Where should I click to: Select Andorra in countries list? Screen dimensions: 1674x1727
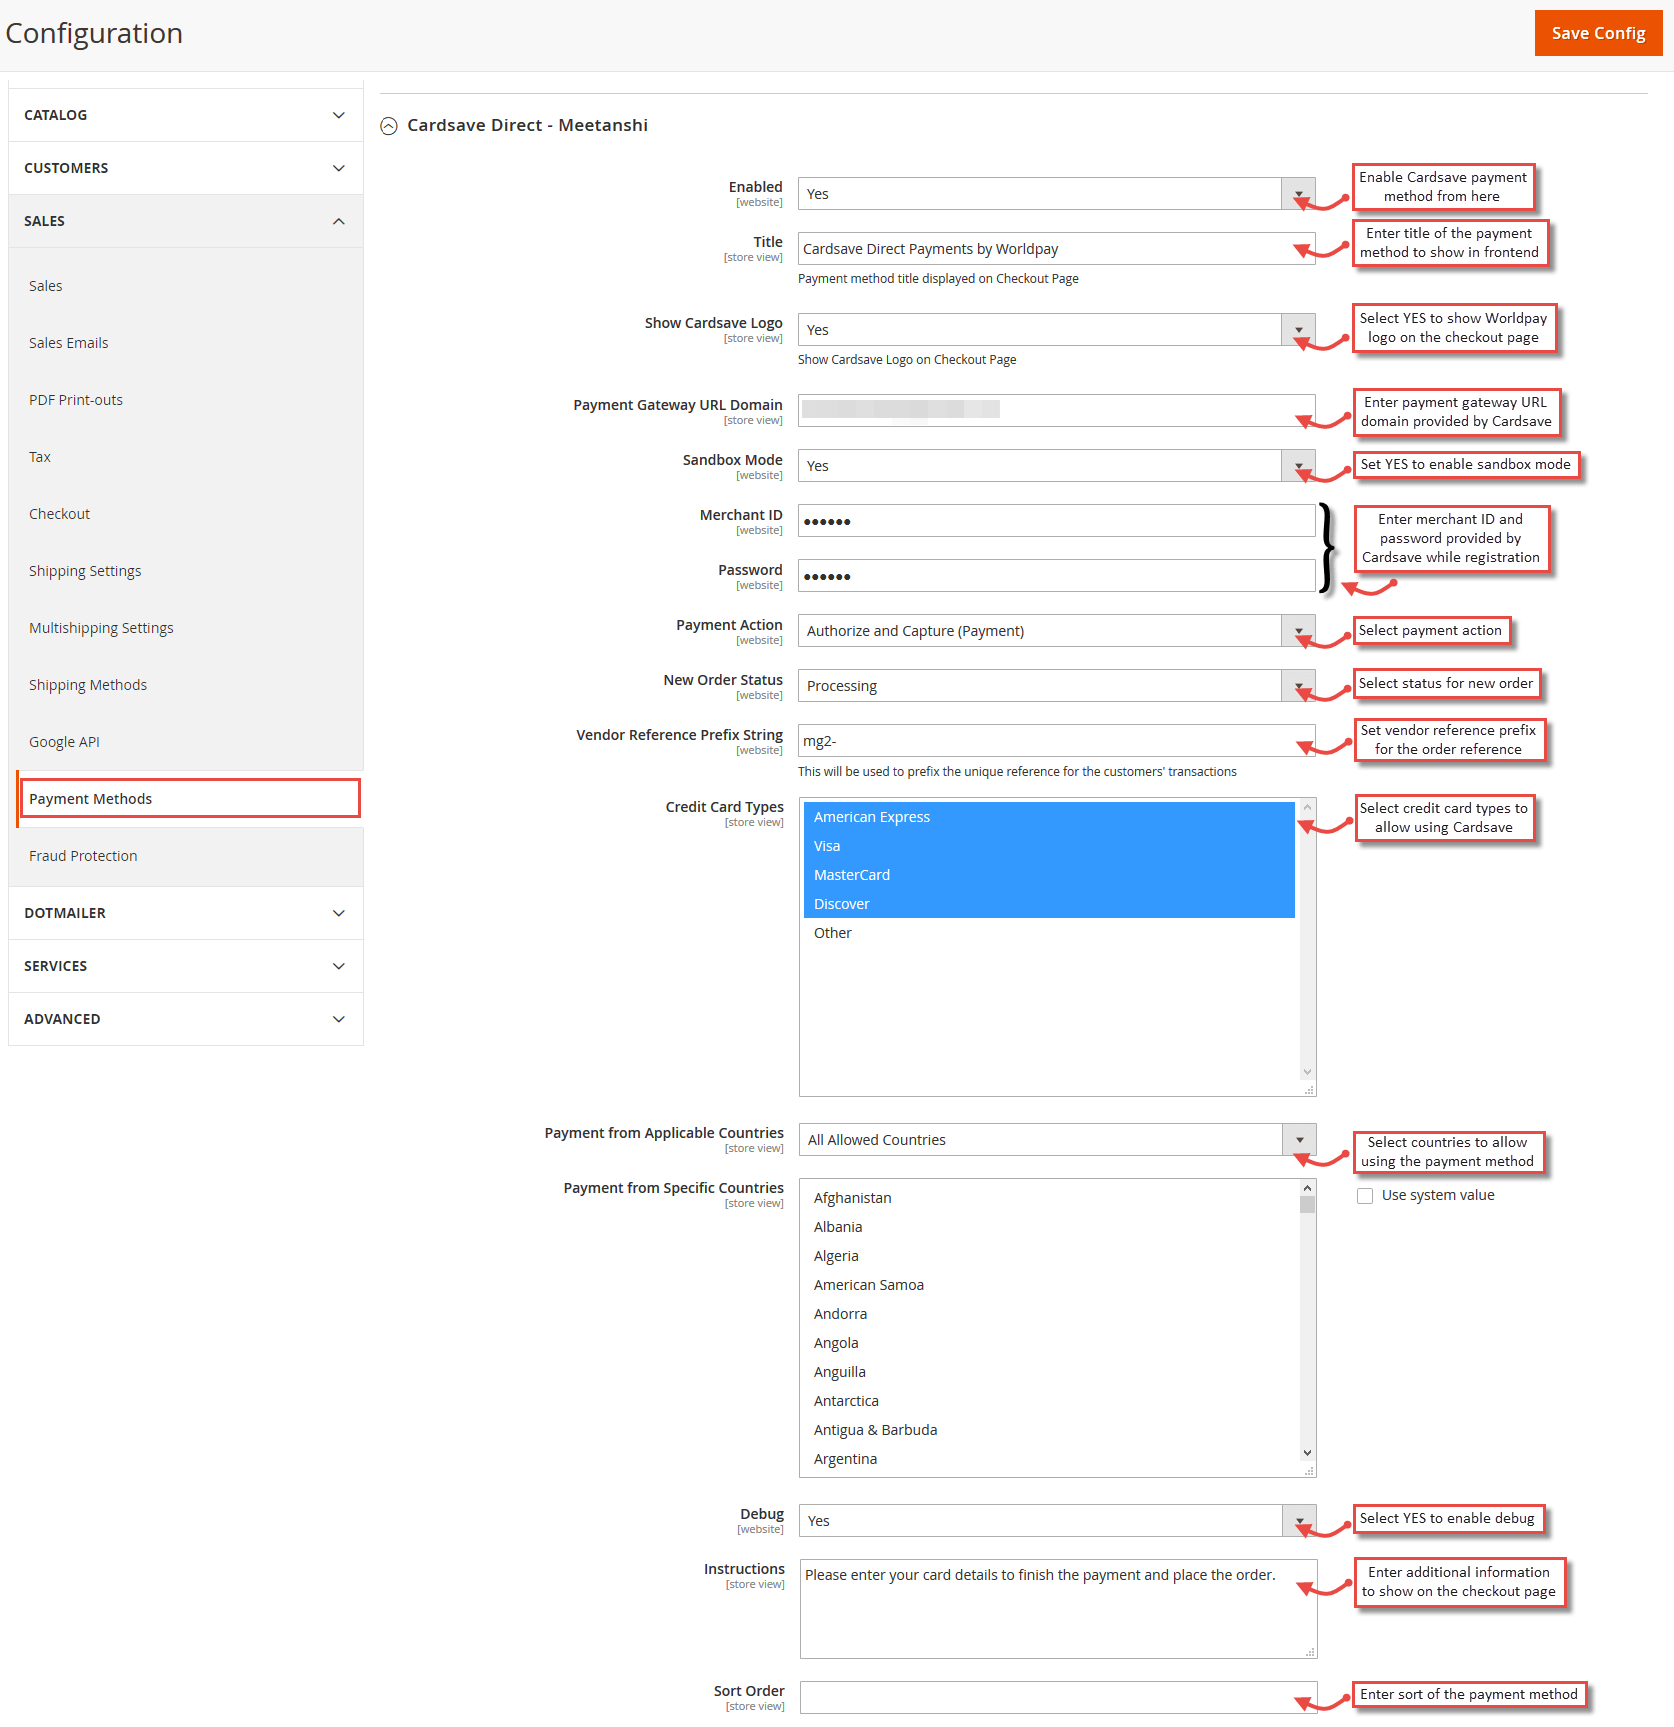pos(1050,1314)
